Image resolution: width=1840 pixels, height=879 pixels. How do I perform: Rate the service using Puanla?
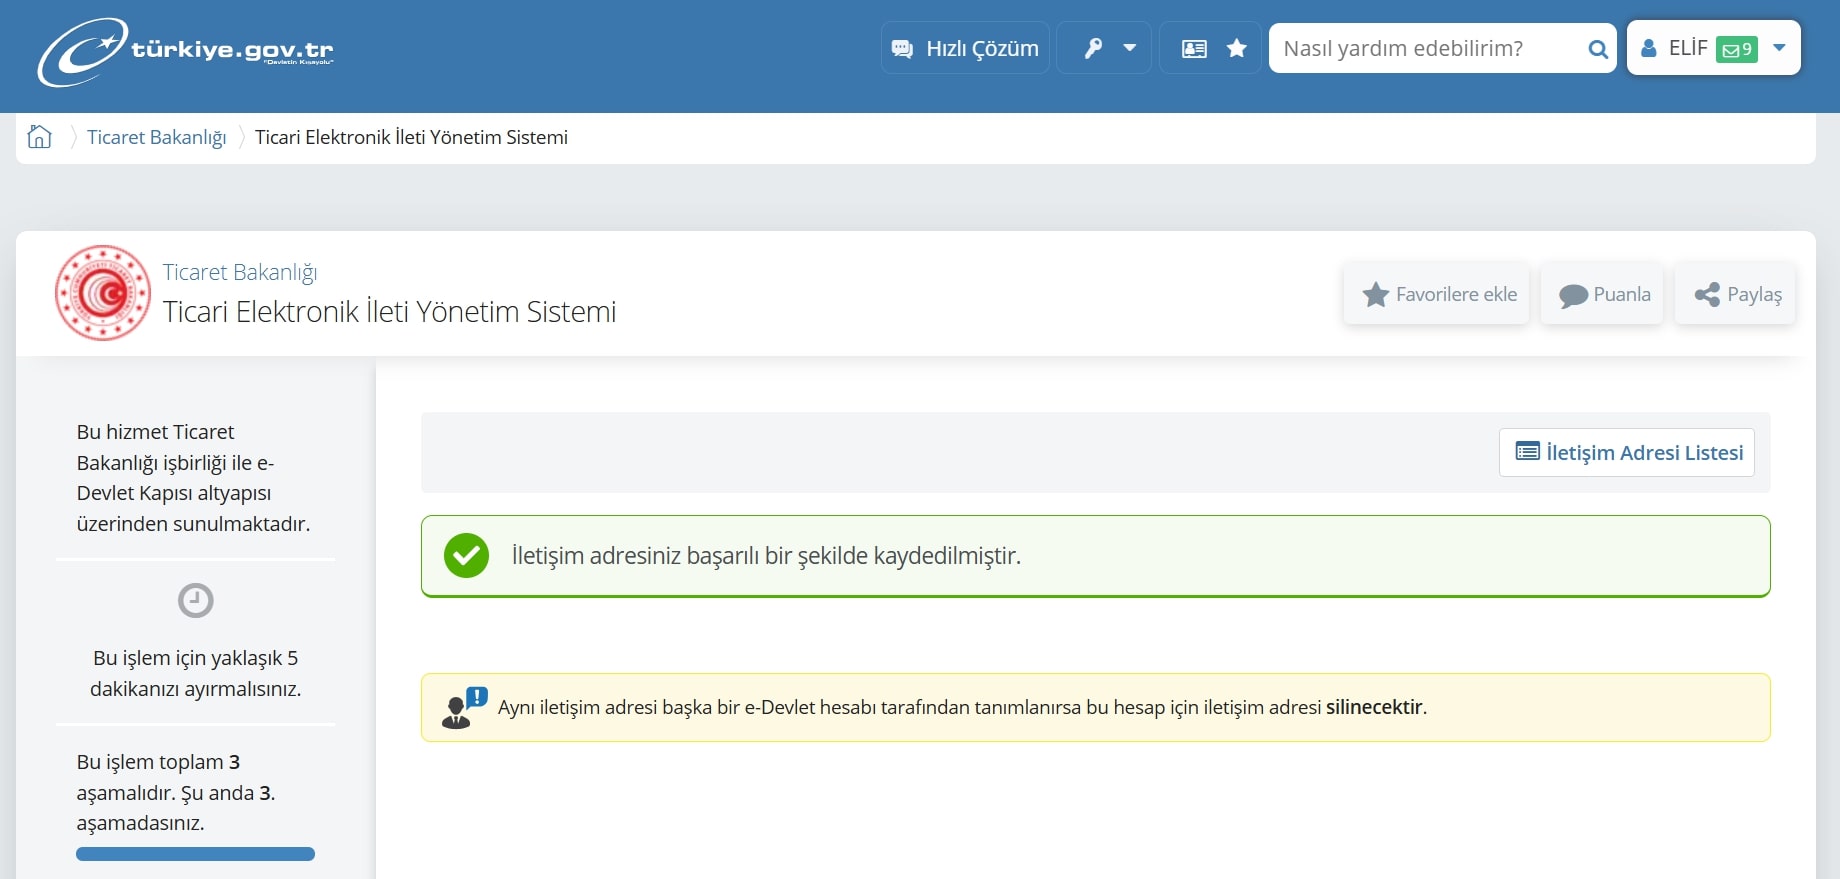tap(1603, 294)
